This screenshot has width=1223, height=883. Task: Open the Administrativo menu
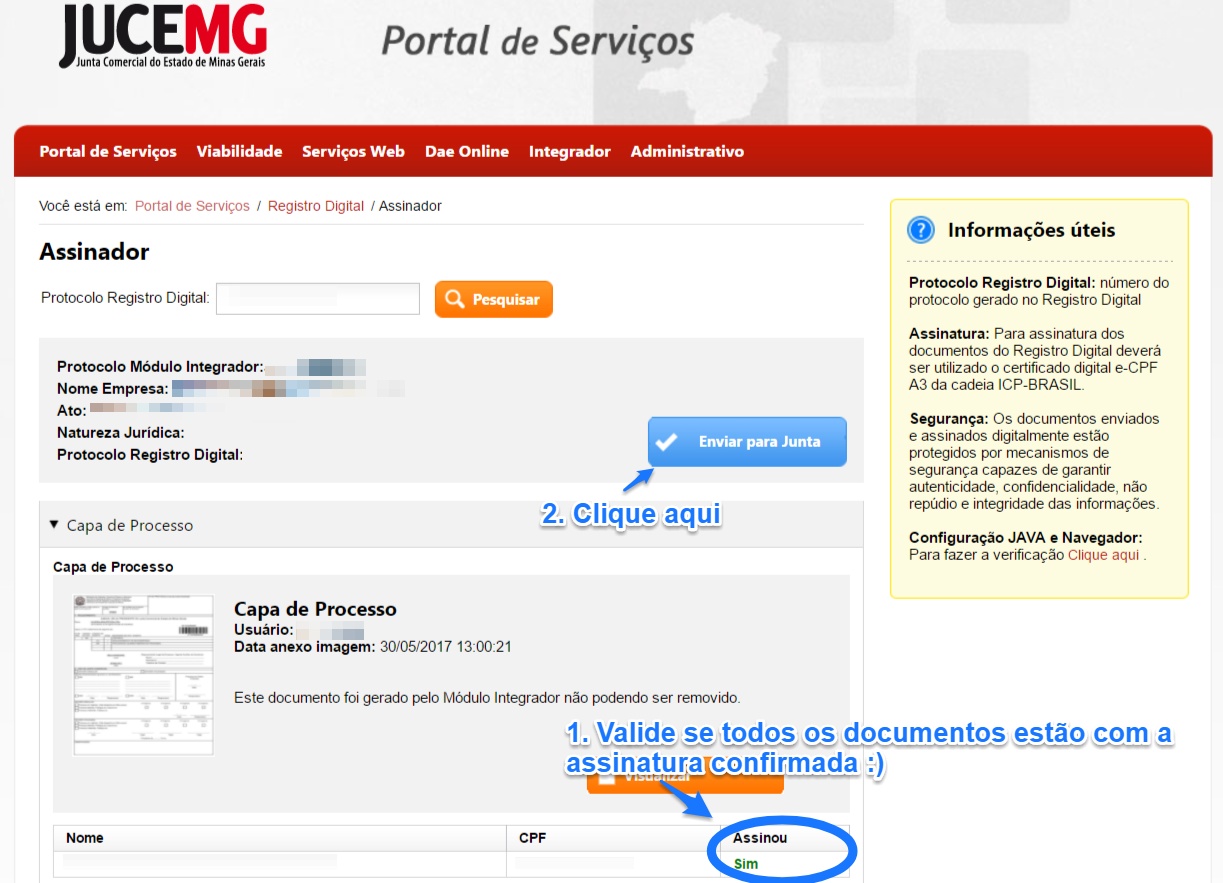(686, 151)
